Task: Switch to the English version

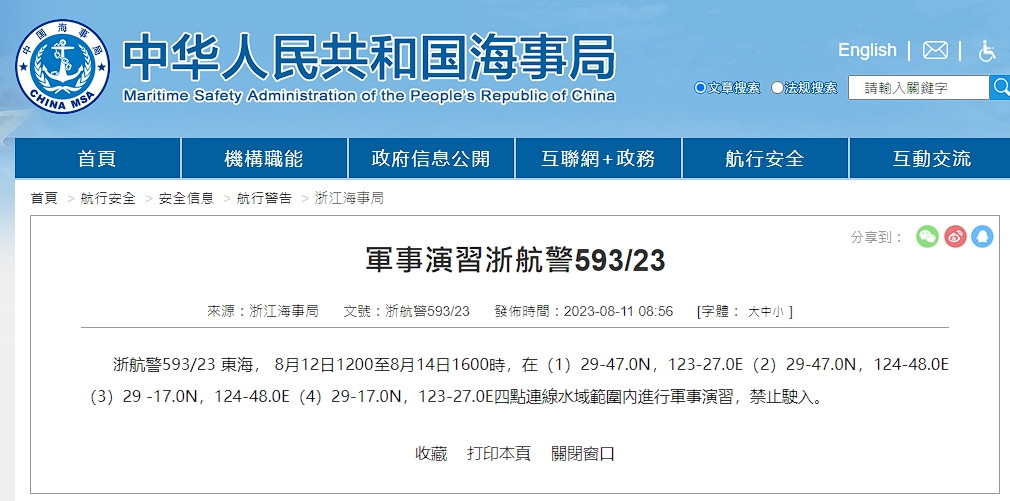Action: point(867,50)
